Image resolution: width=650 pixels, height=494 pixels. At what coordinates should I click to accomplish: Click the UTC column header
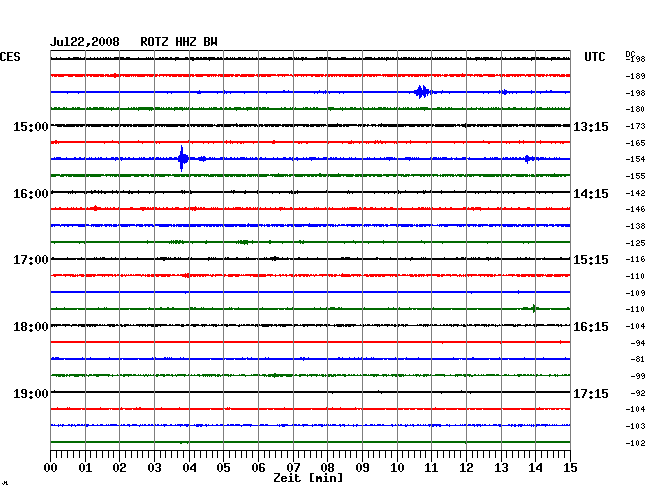(x=594, y=57)
